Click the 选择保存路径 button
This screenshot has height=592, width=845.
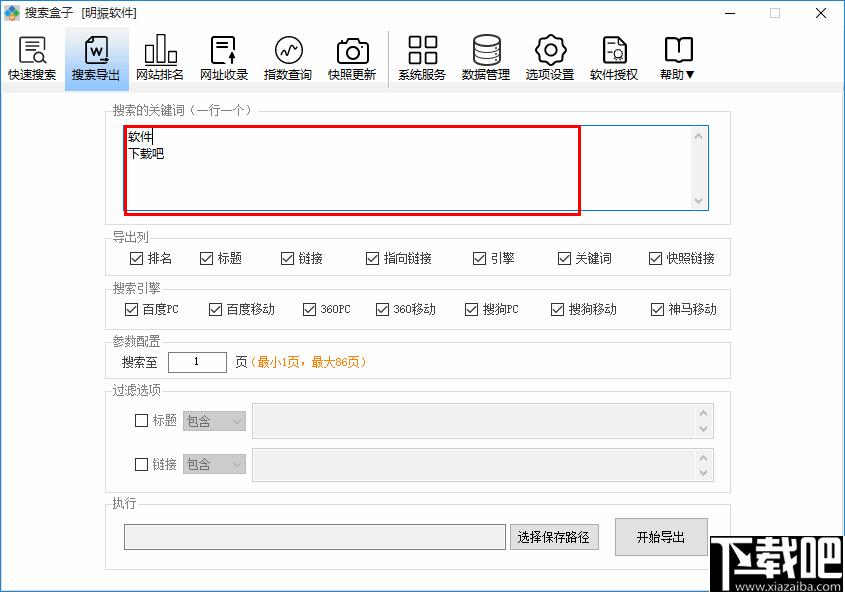(554, 537)
